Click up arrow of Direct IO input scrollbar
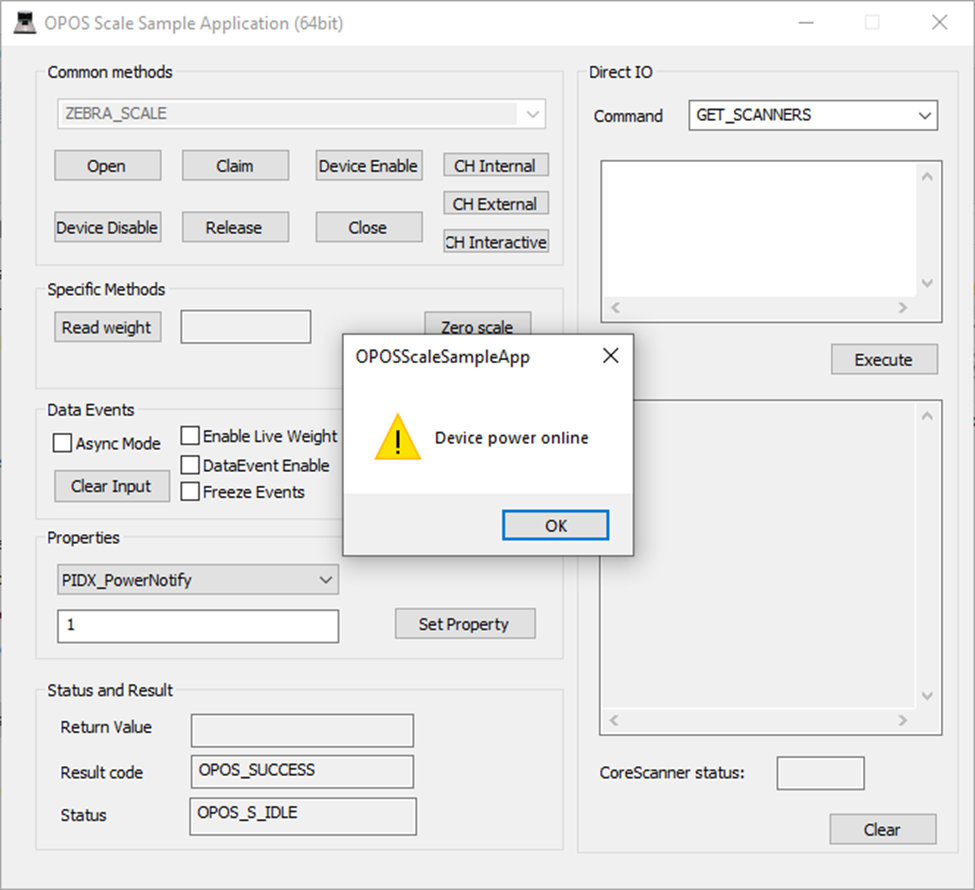The height and width of the screenshot is (890, 975). pyautogui.click(x=927, y=177)
